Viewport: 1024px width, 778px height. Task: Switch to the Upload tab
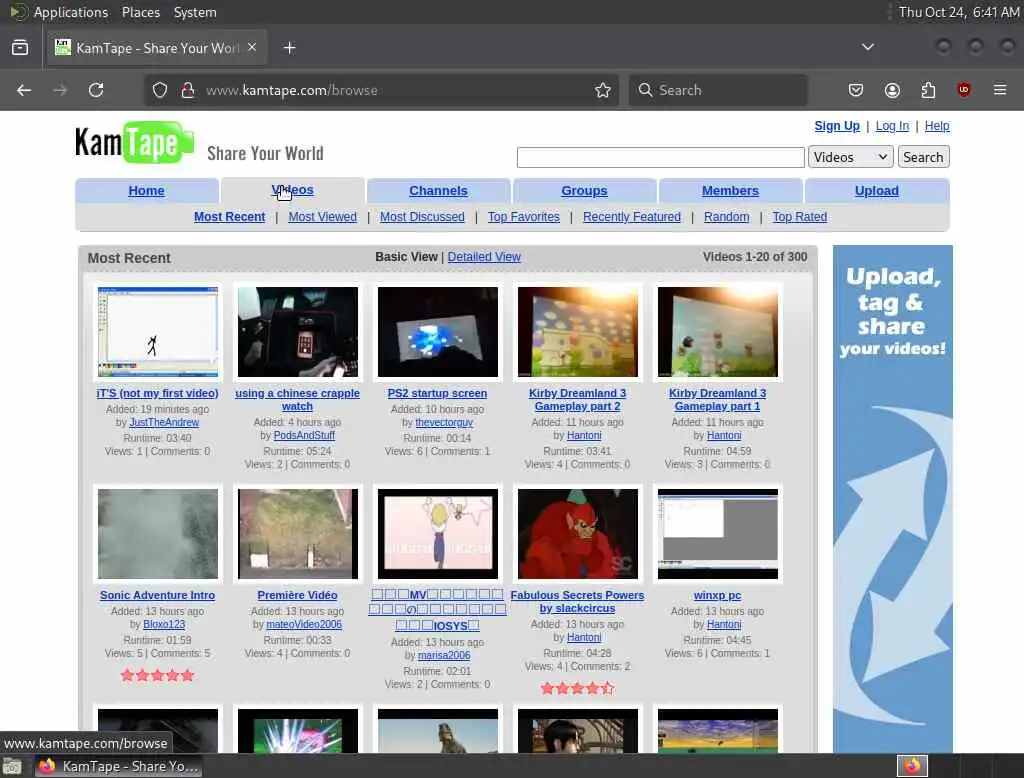(876, 191)
